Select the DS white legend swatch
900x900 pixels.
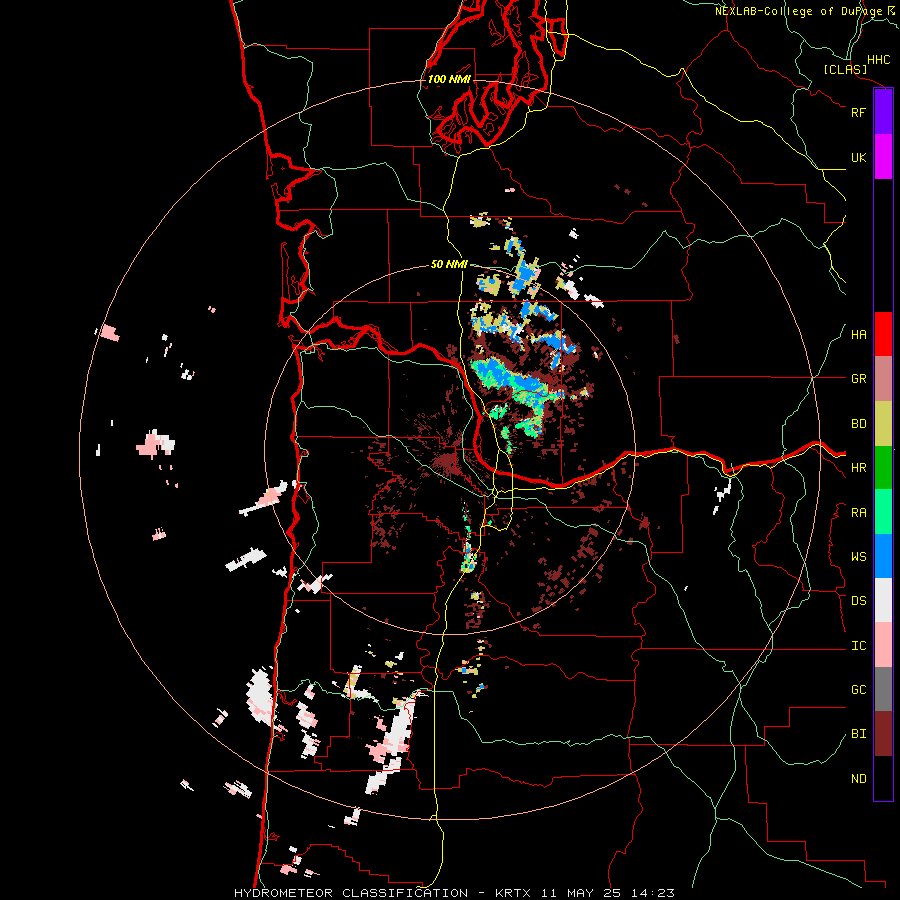(883, 600)
